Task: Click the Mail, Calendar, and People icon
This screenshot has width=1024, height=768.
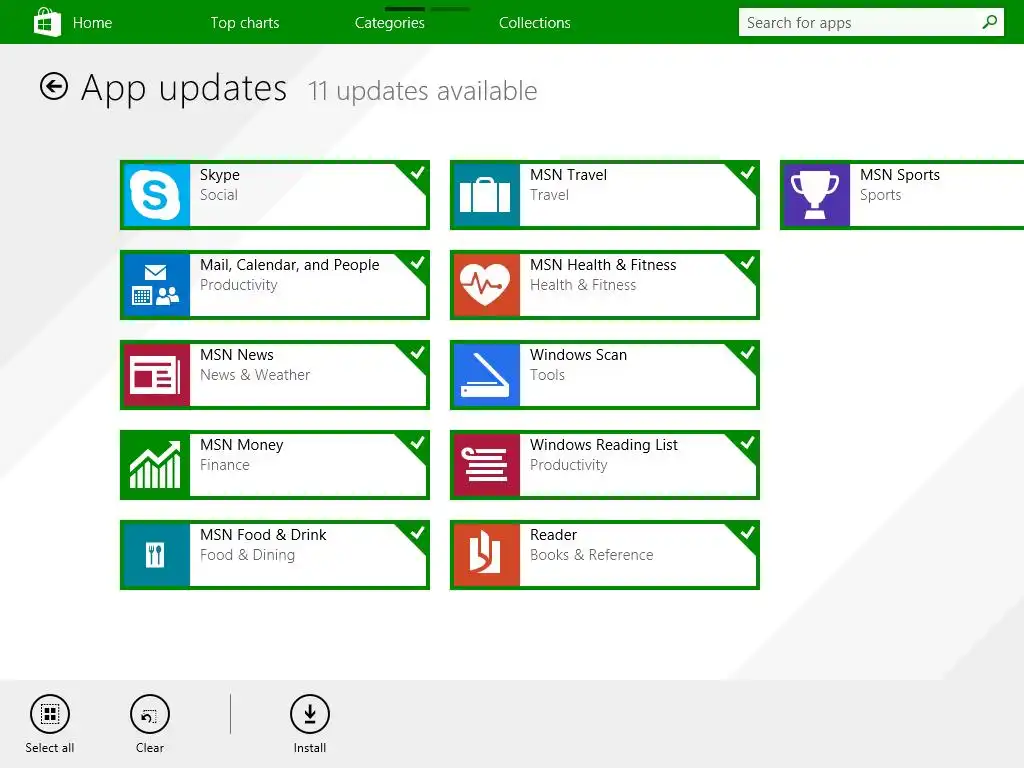Action: pos(157,285)
